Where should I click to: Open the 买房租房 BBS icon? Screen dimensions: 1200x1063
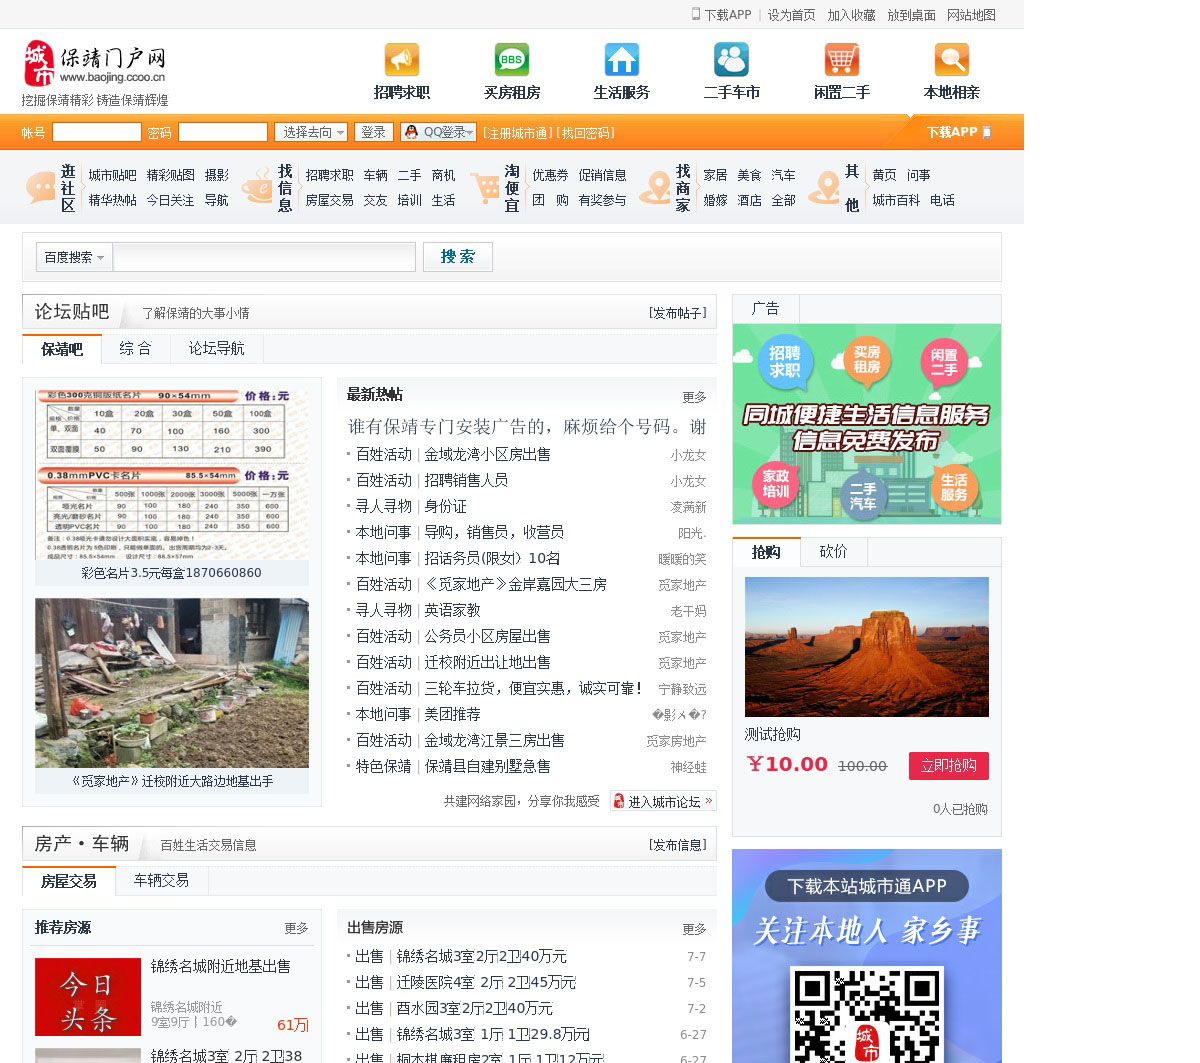(x=512, y=60)
